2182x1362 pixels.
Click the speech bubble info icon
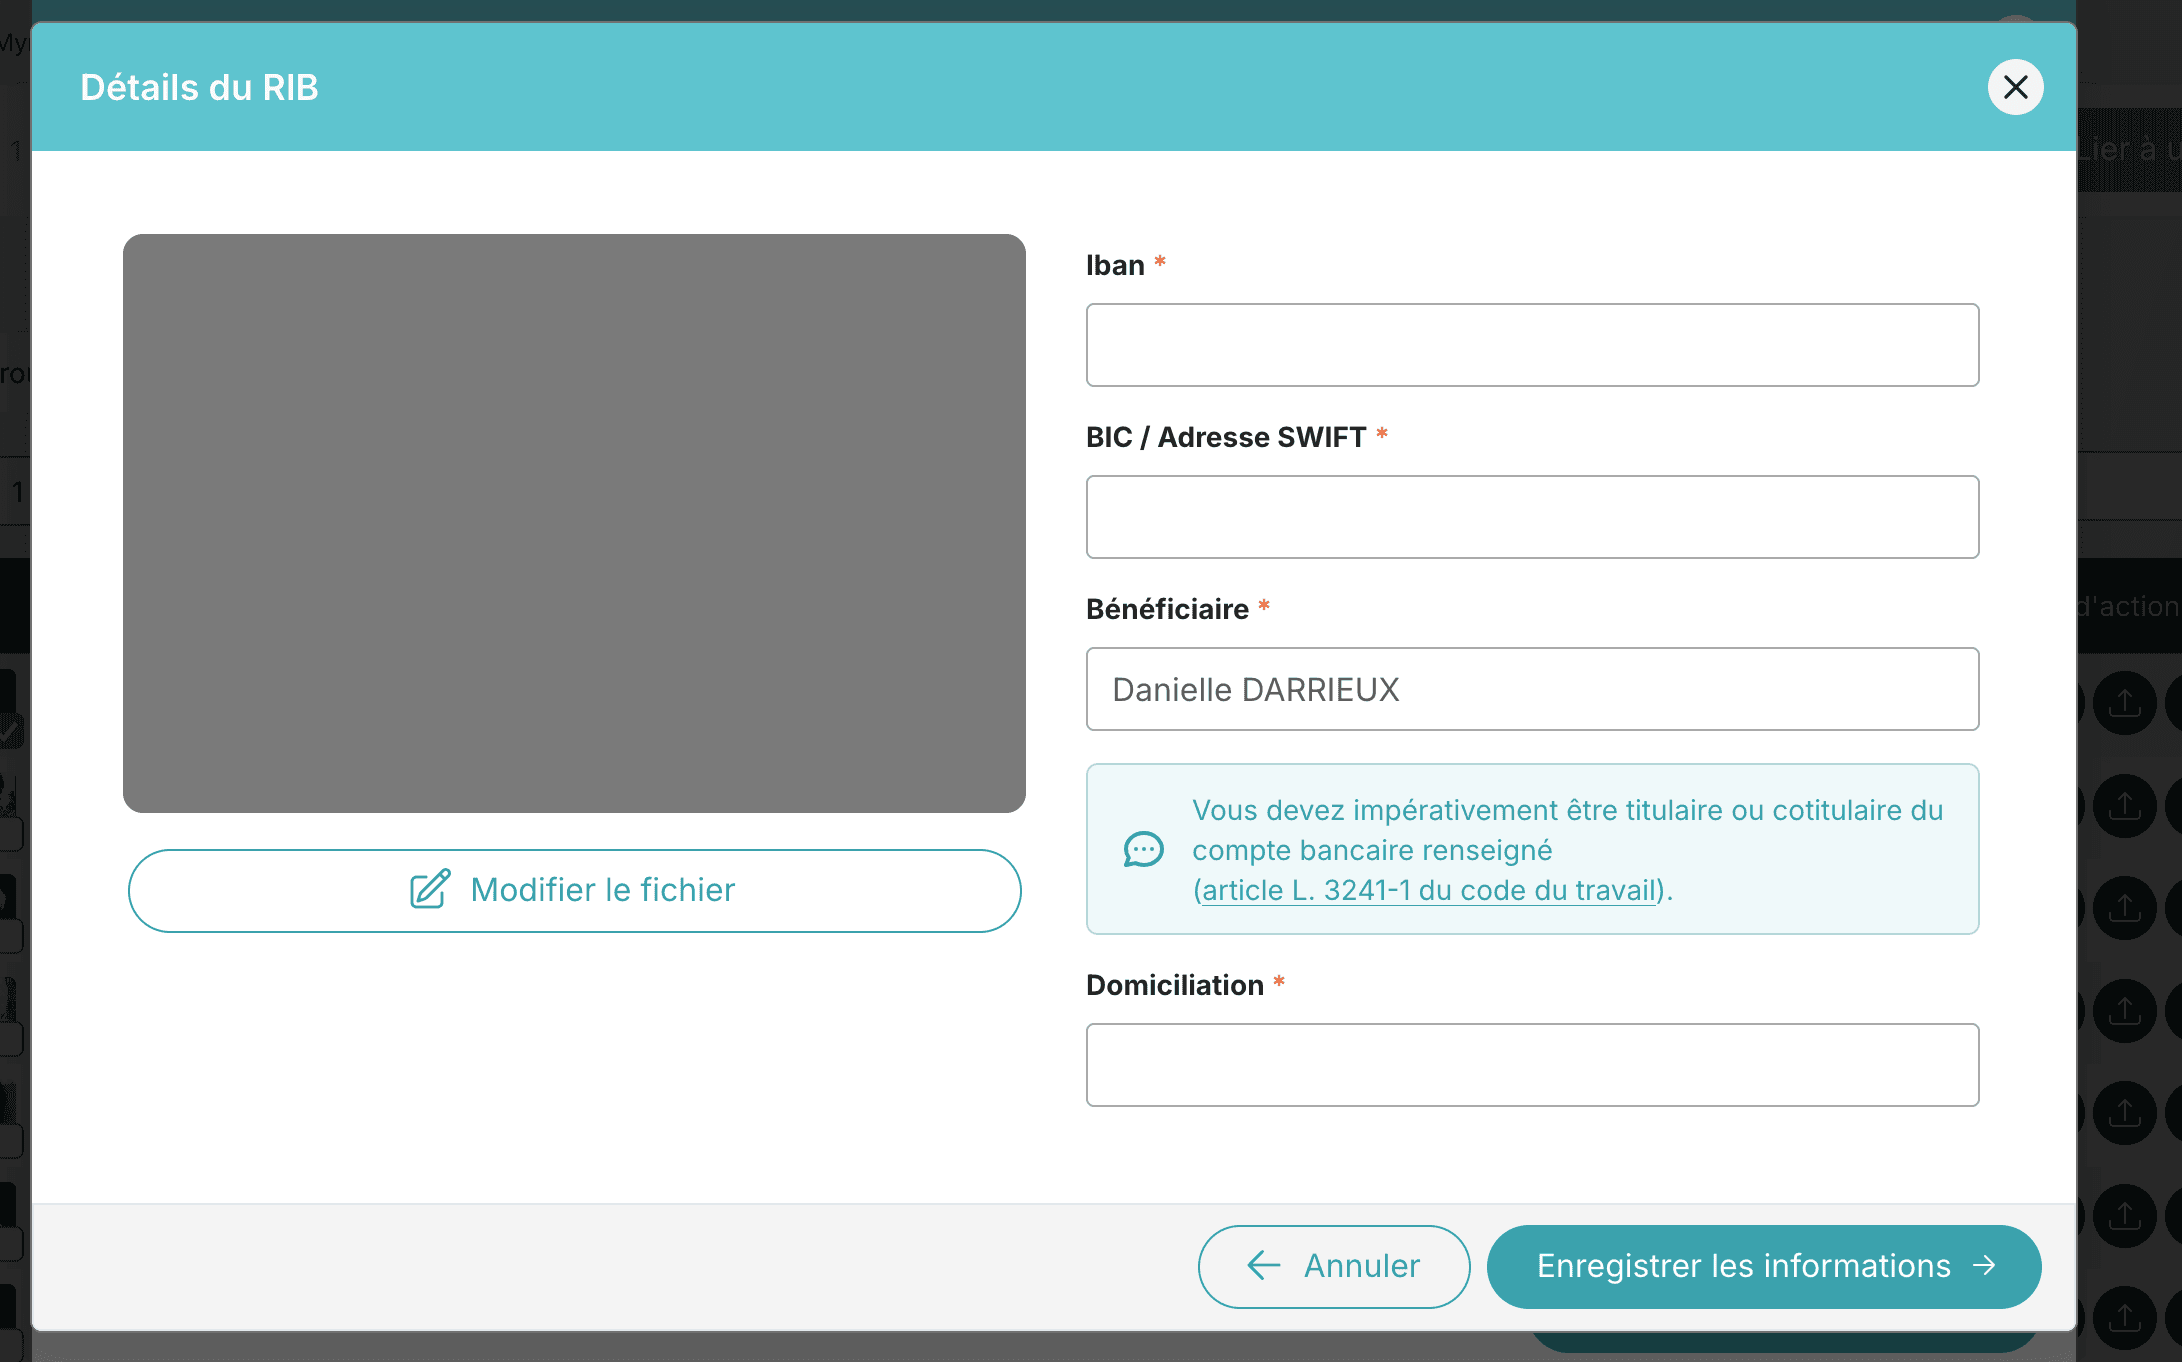pyautogui.click(x=1143, y=850)
